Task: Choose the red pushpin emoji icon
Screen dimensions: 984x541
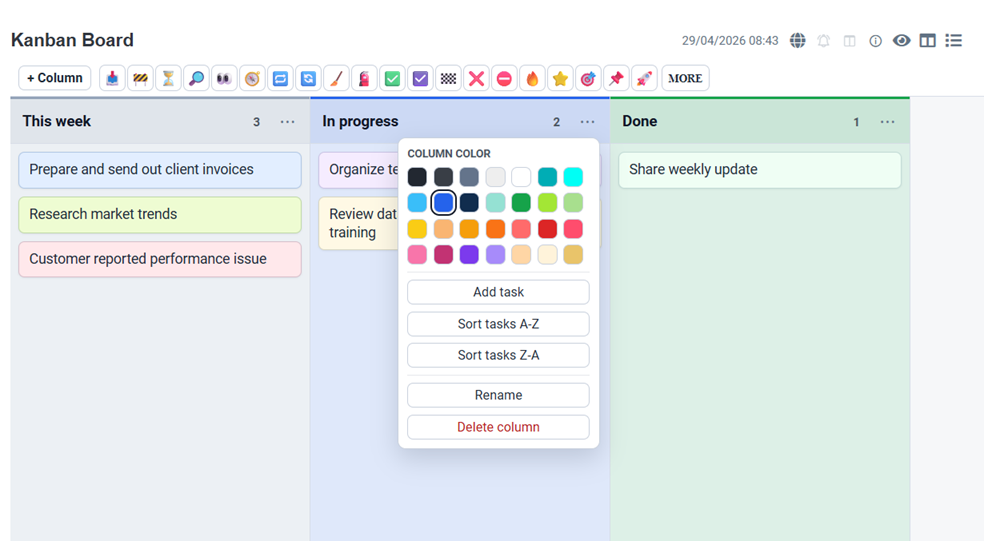Action: 616,78
